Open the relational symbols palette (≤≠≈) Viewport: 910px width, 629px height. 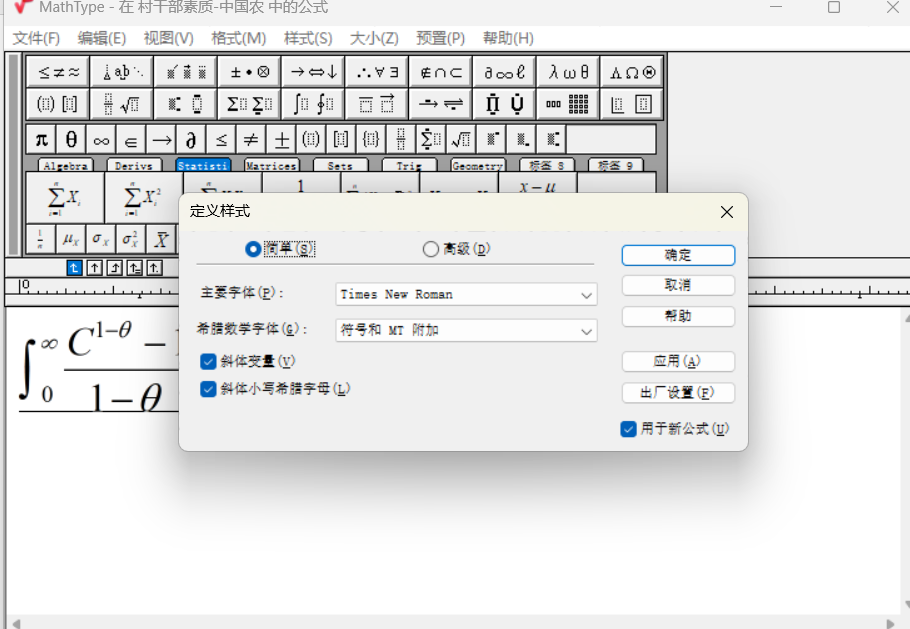coord(57,72)
